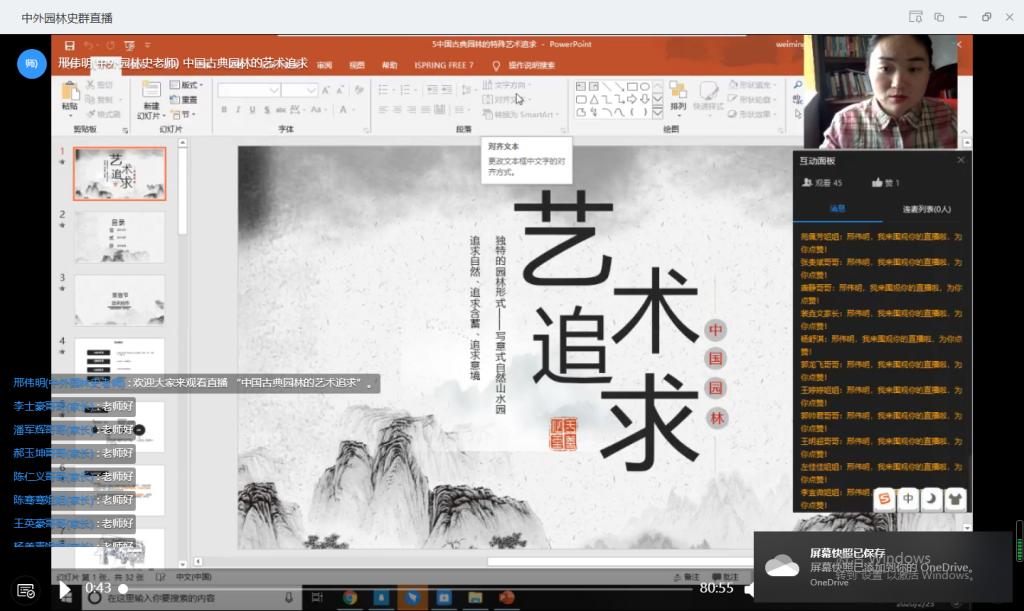Toggle Italic formatting in the font group

[237, 110]
